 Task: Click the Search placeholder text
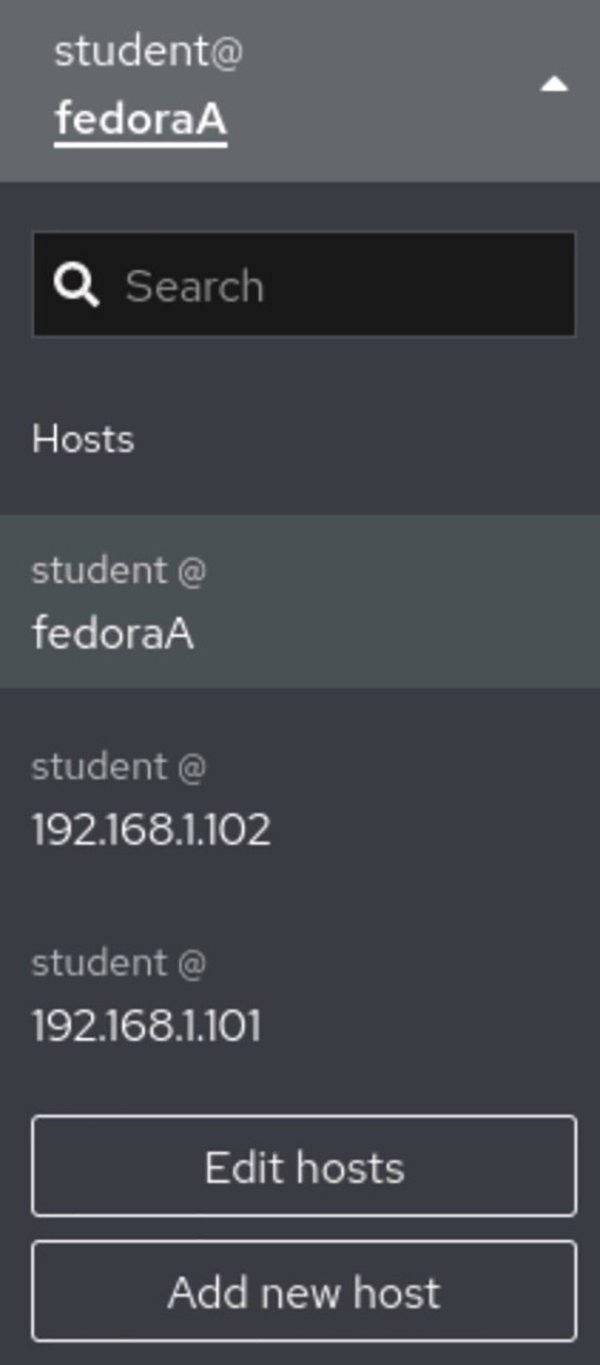click(194, 287)
